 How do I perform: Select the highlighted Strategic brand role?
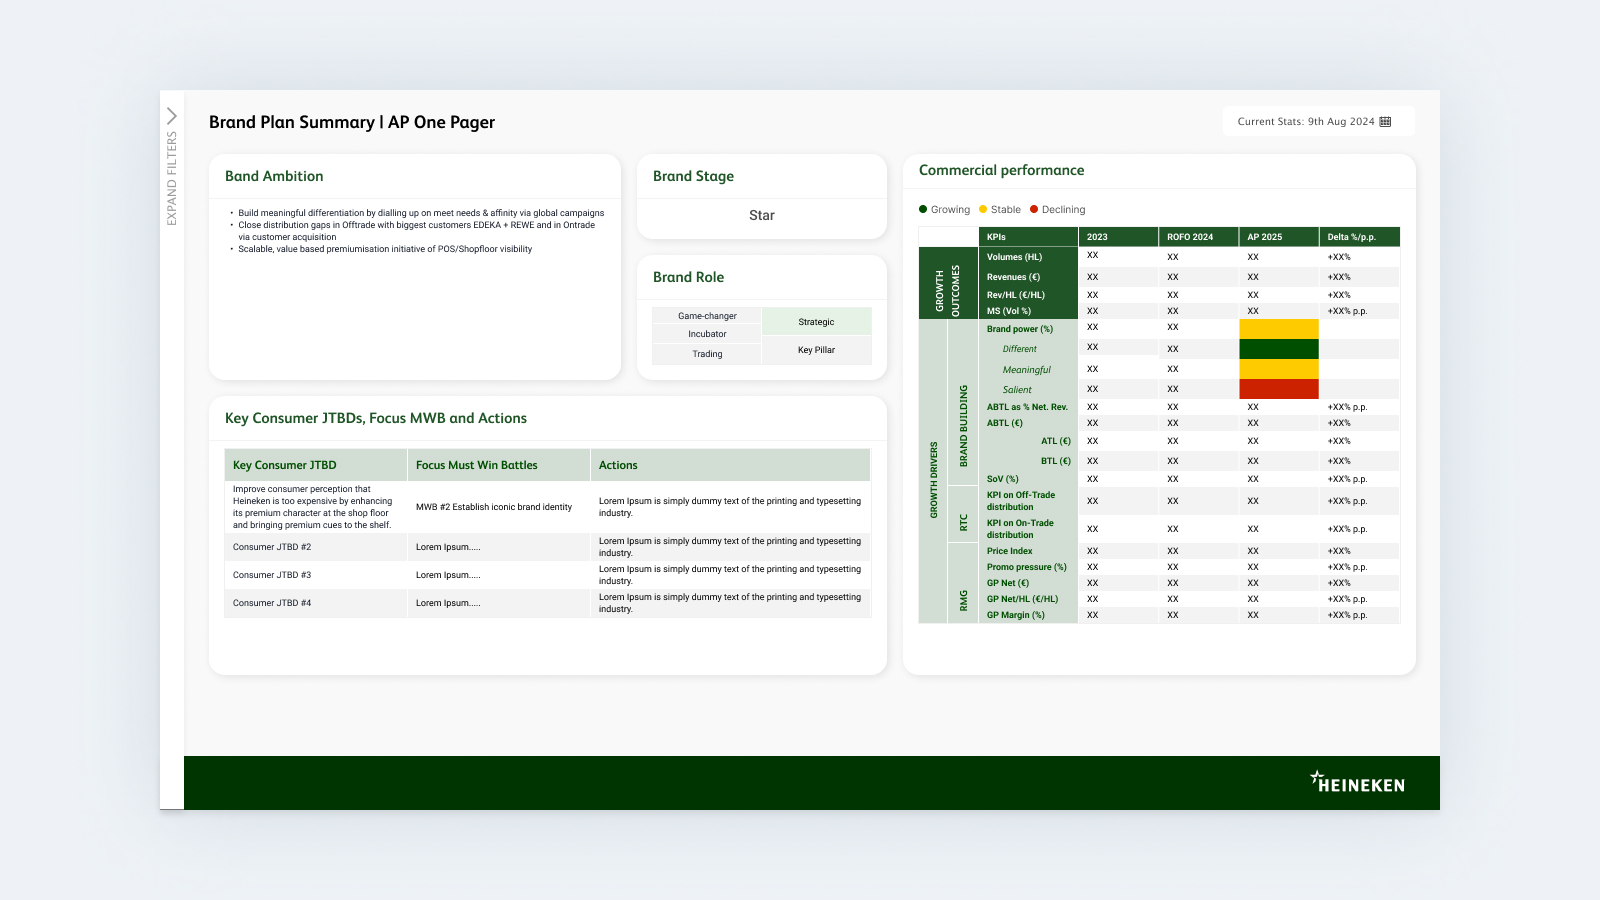coord(816,321)
